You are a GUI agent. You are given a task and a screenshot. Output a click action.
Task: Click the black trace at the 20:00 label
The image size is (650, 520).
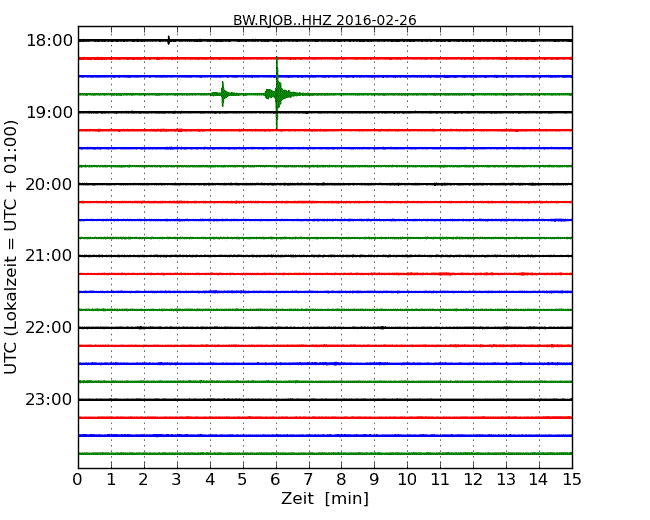tap(325, 184)
